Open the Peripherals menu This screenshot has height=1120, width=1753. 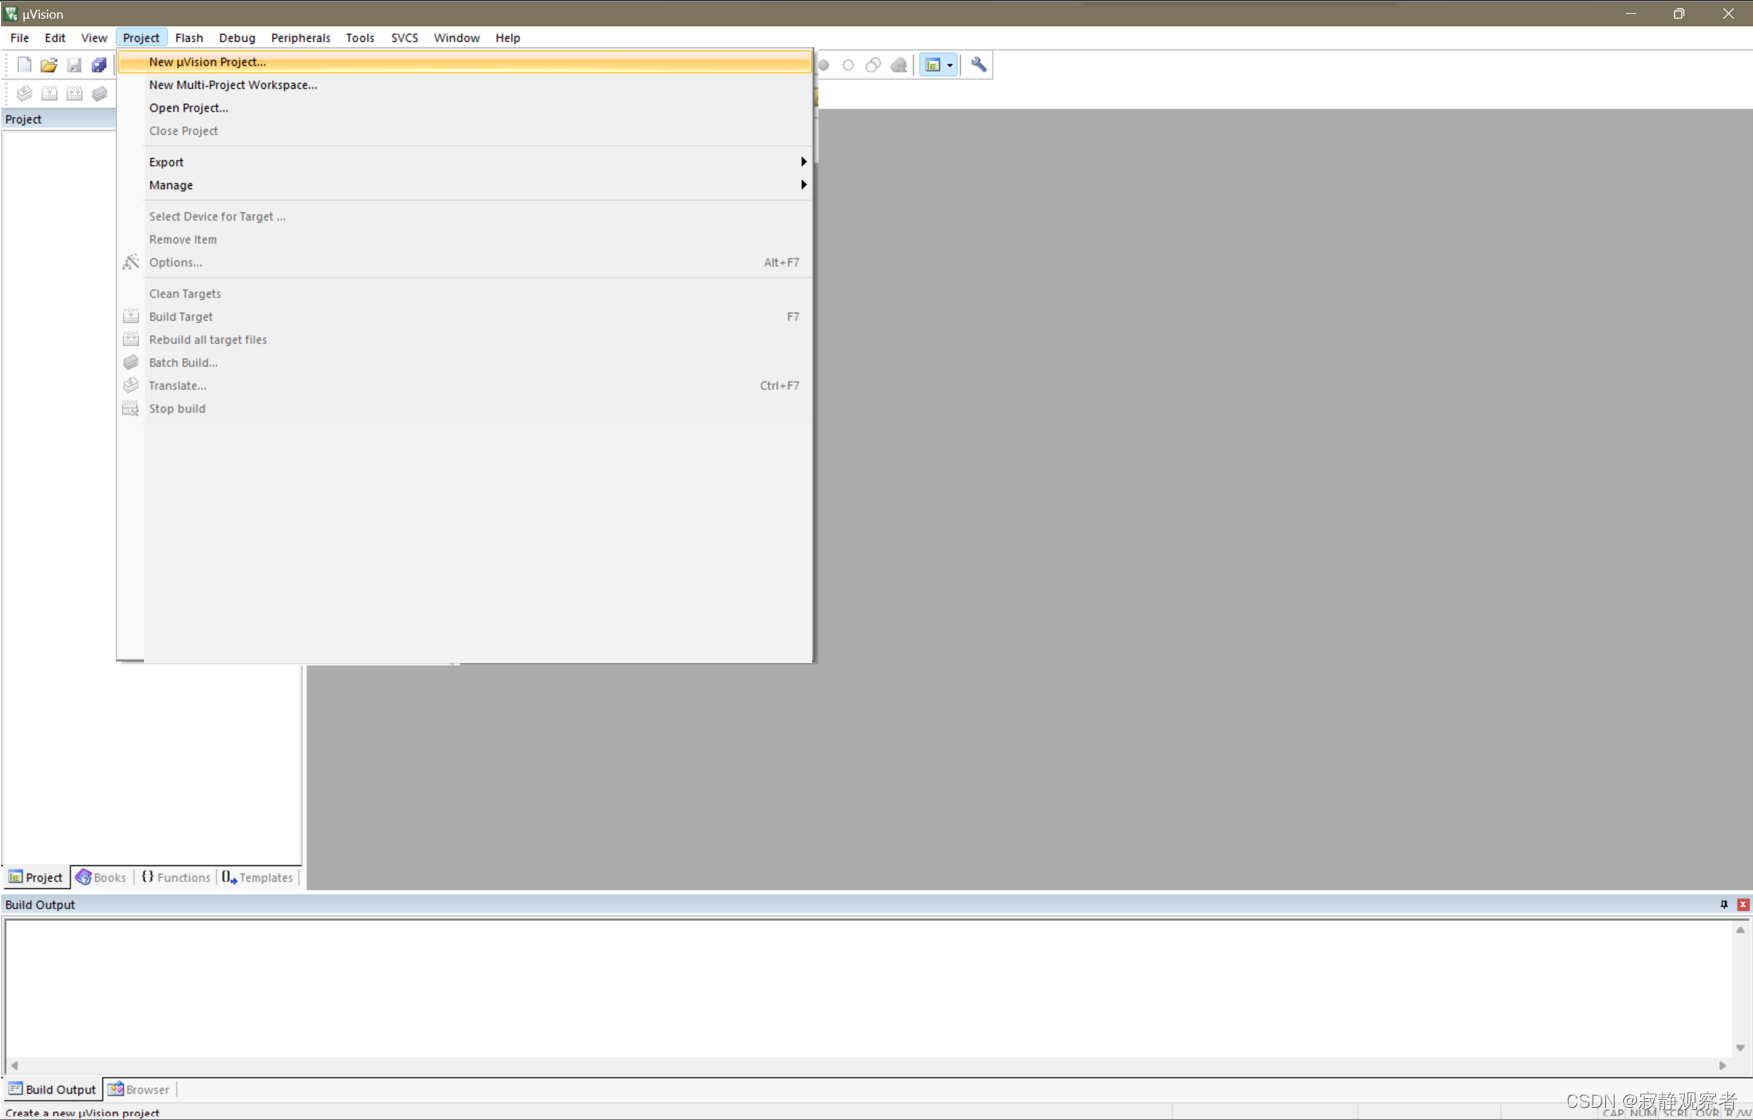point(300,38)
